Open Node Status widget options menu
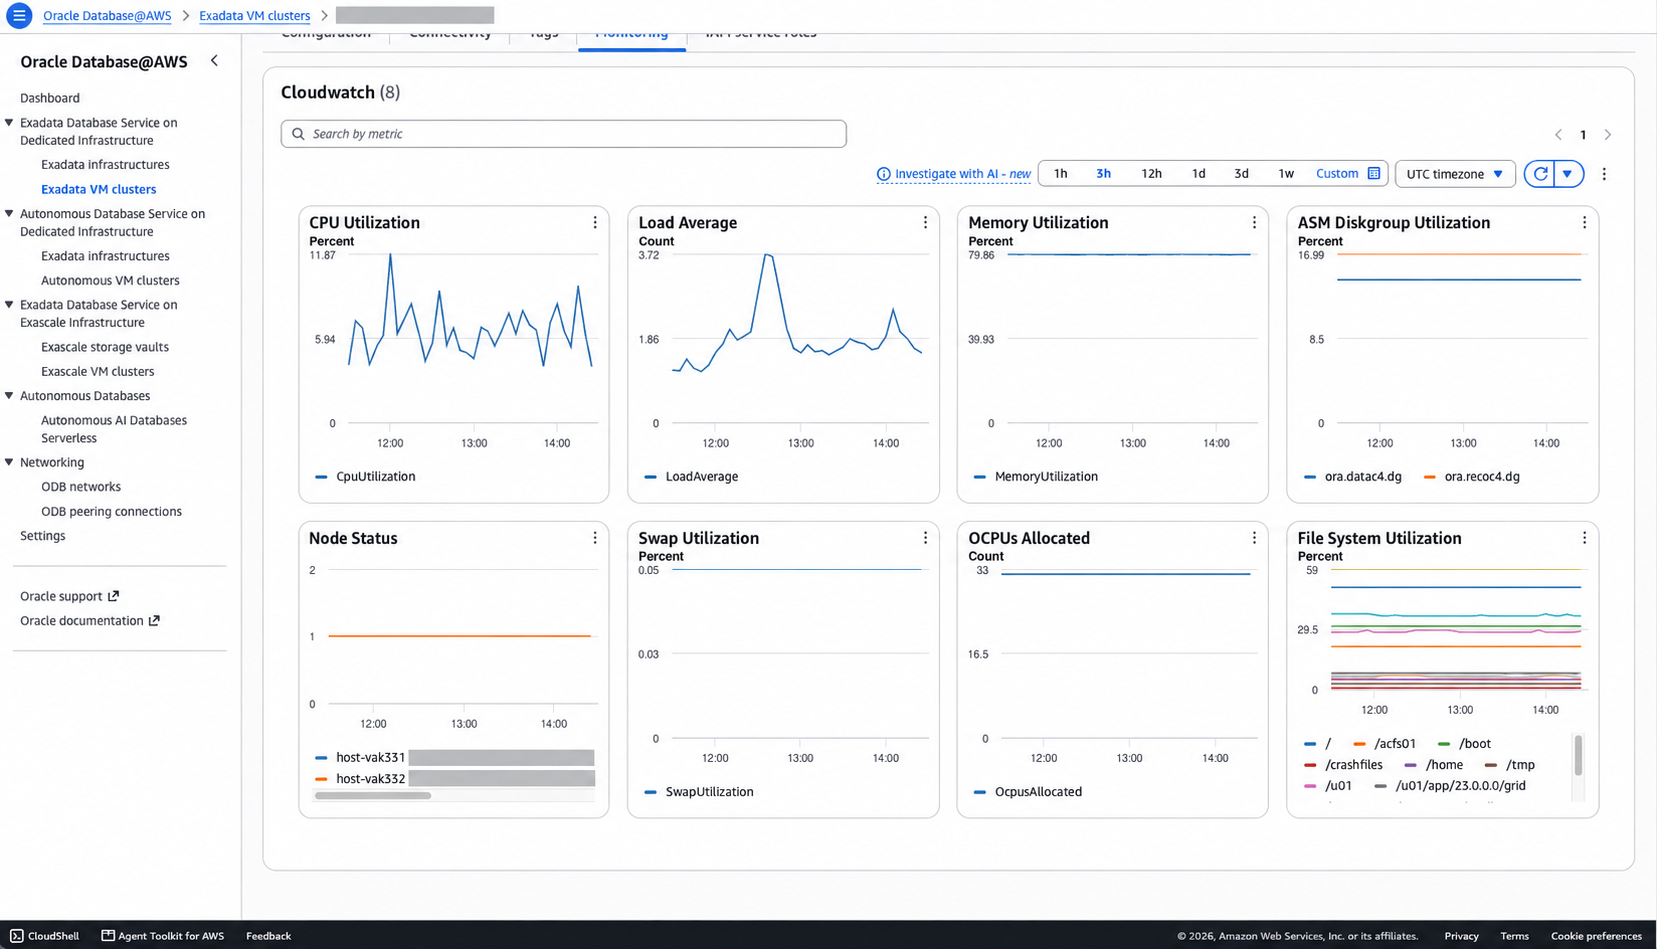1657x949 pixels. [595, 538]
